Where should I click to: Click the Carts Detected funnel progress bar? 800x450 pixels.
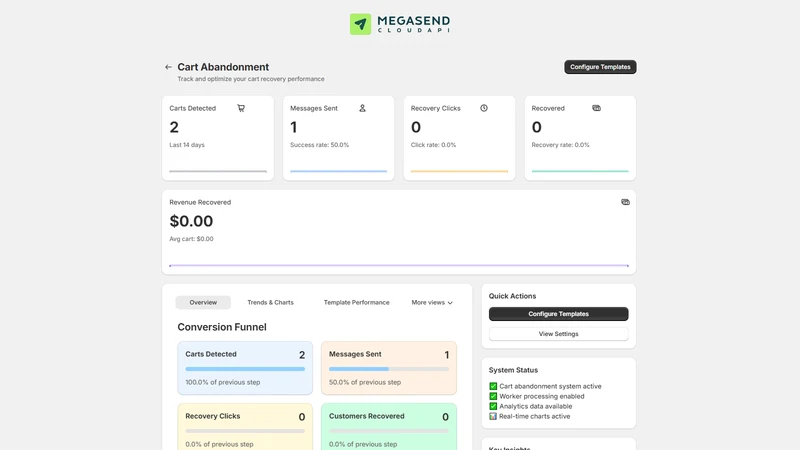(x=245, y=369)
